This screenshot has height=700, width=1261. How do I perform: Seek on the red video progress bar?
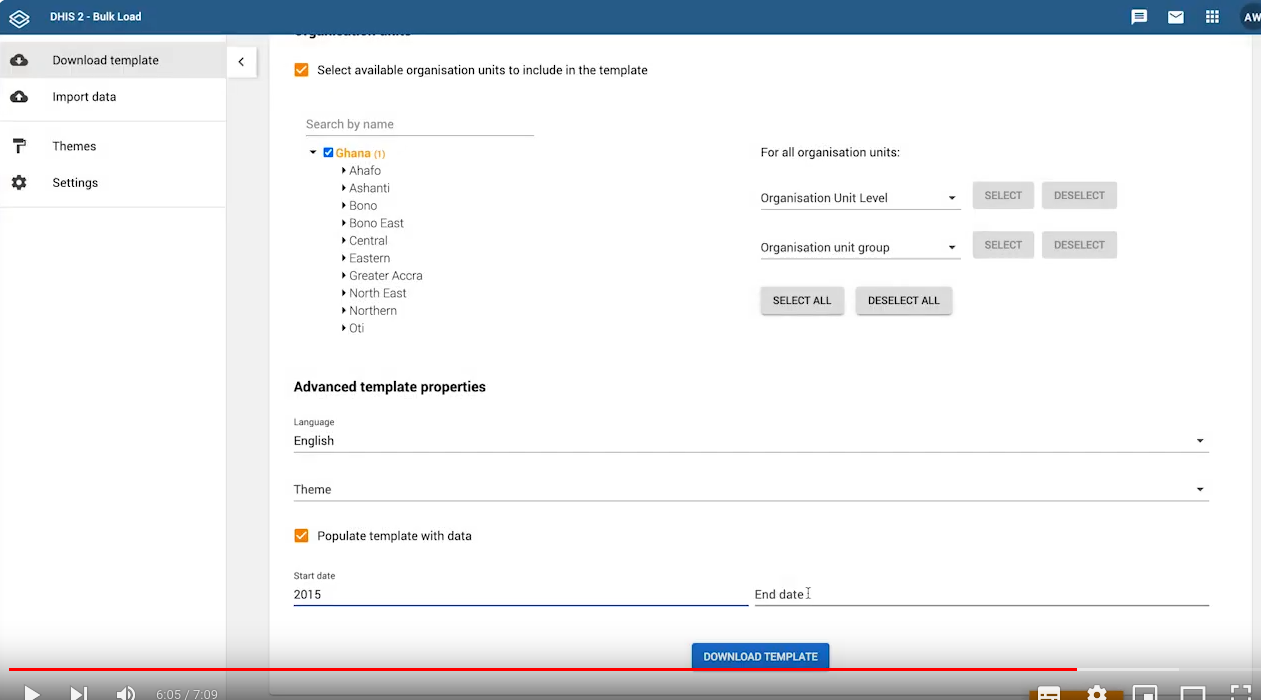(x=540, y=669)
